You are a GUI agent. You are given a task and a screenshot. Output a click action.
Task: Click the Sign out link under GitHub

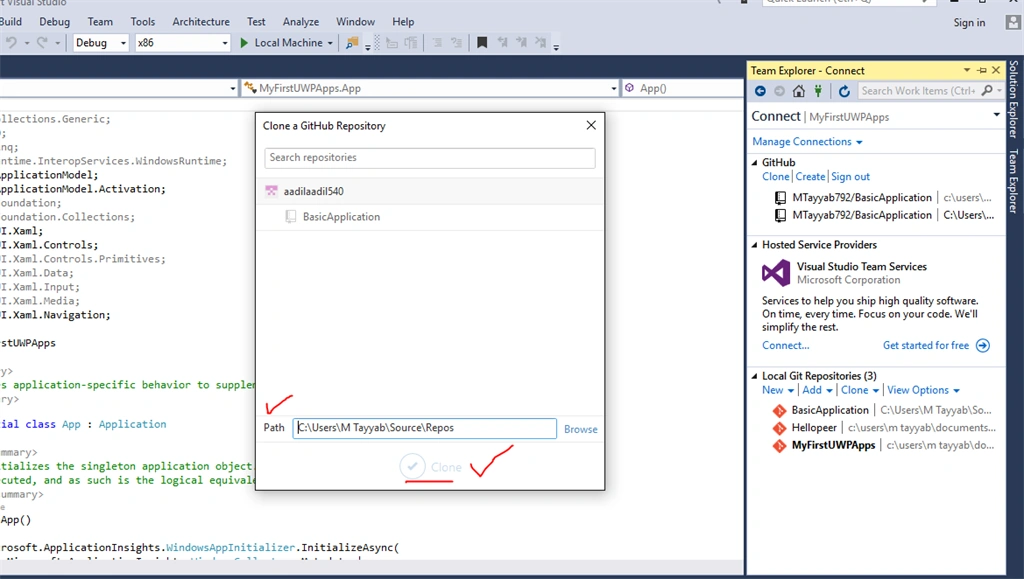point(850,176)
